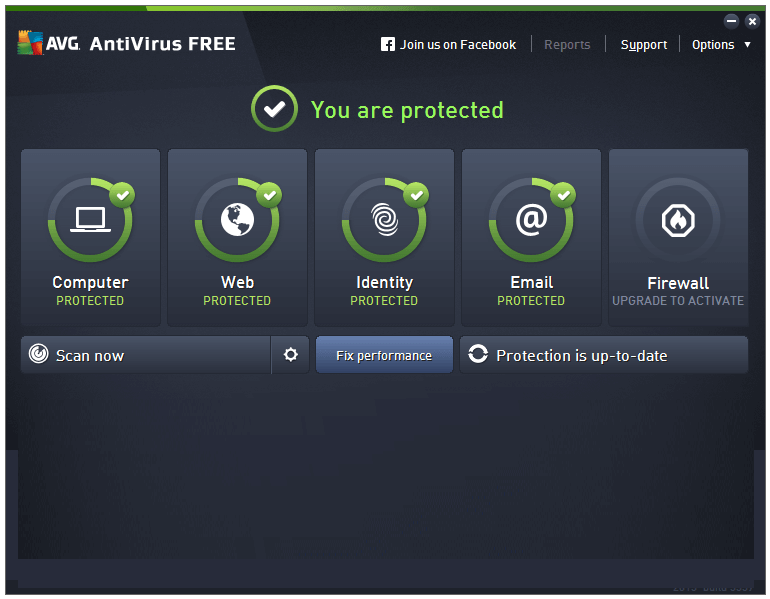Click the Scan now radar icon

[x=39, y=355]
